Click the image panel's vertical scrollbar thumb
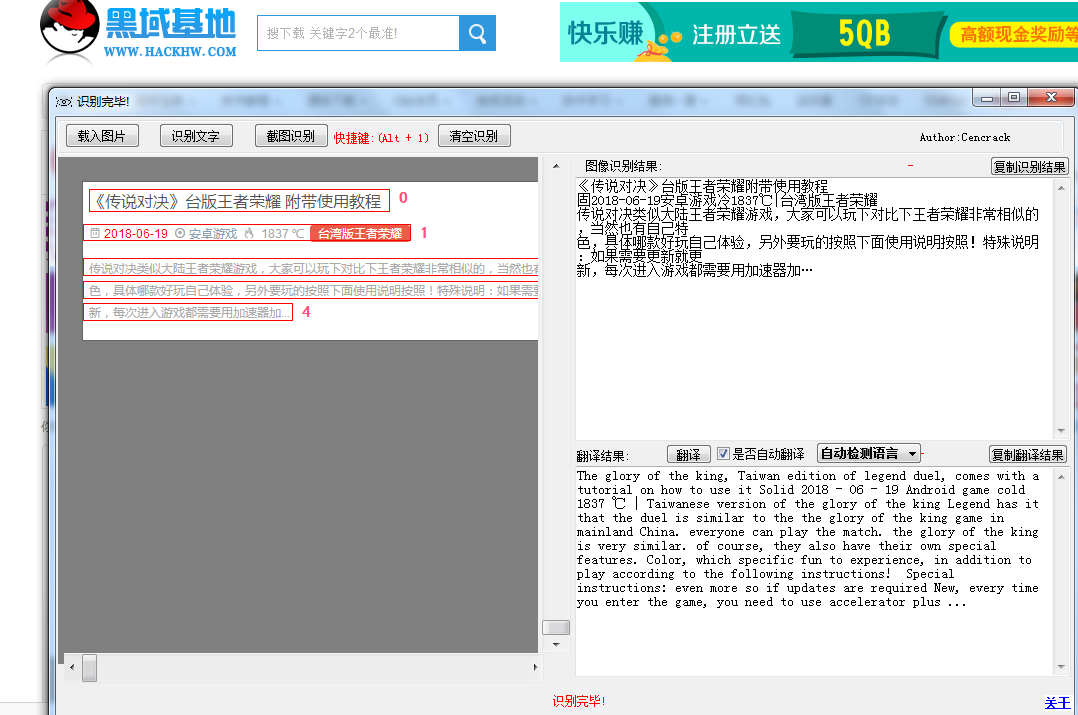Screen dimensions: 1078x715 556,627
